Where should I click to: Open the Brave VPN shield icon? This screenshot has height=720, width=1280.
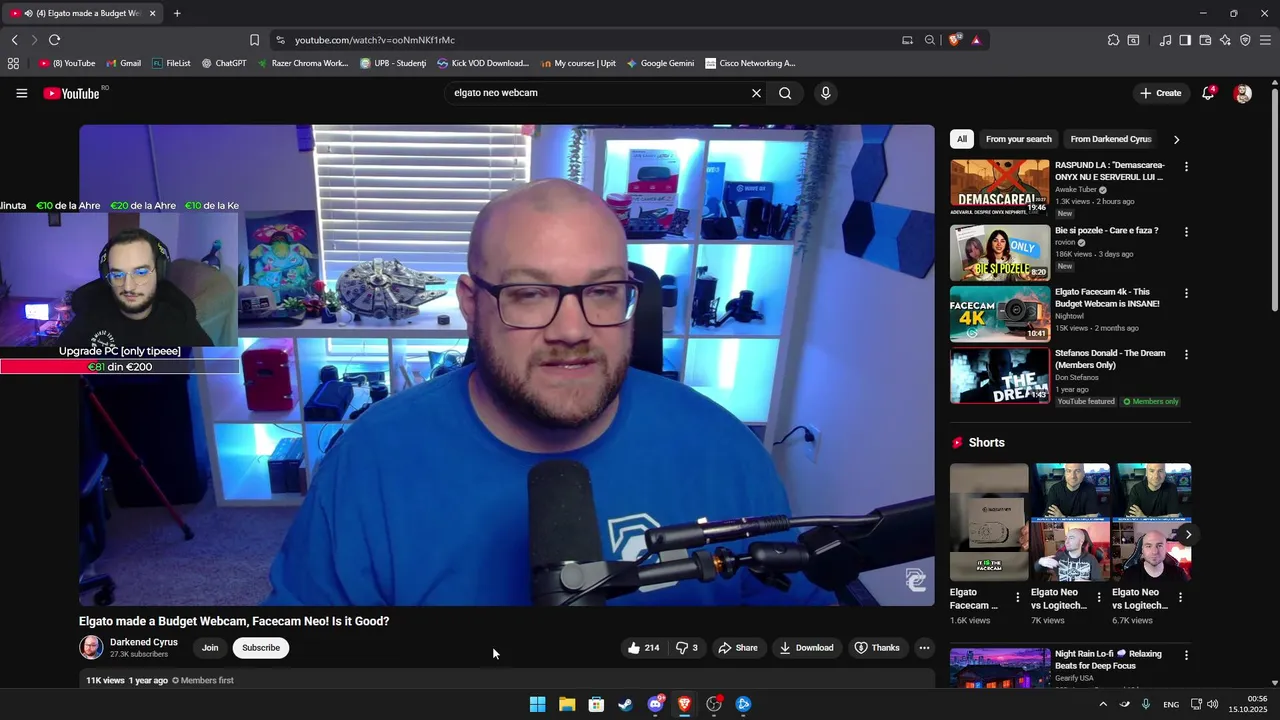point(1245,40)
